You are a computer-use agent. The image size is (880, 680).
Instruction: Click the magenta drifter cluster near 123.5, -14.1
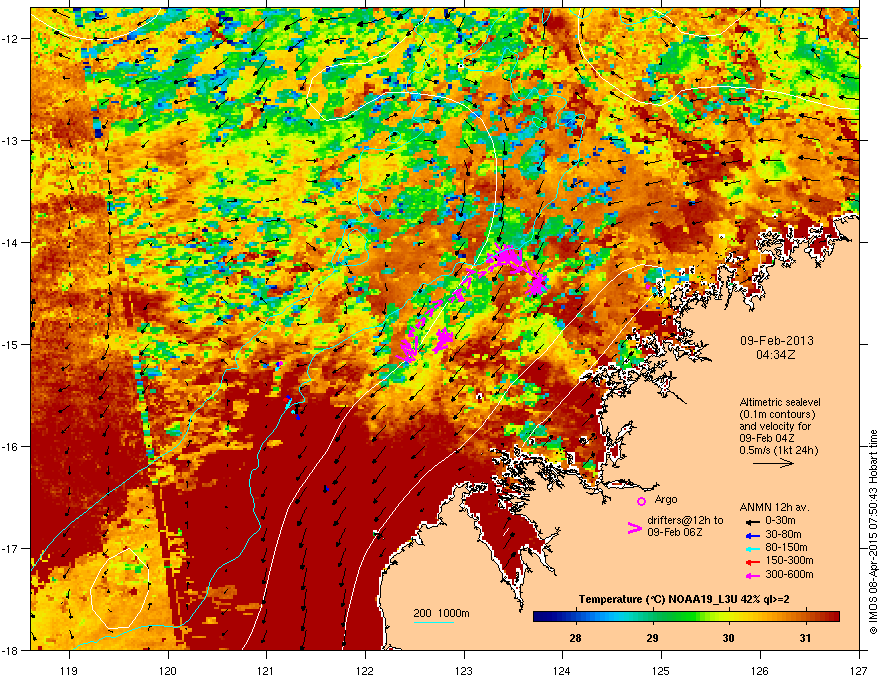[x=508, y=257]
